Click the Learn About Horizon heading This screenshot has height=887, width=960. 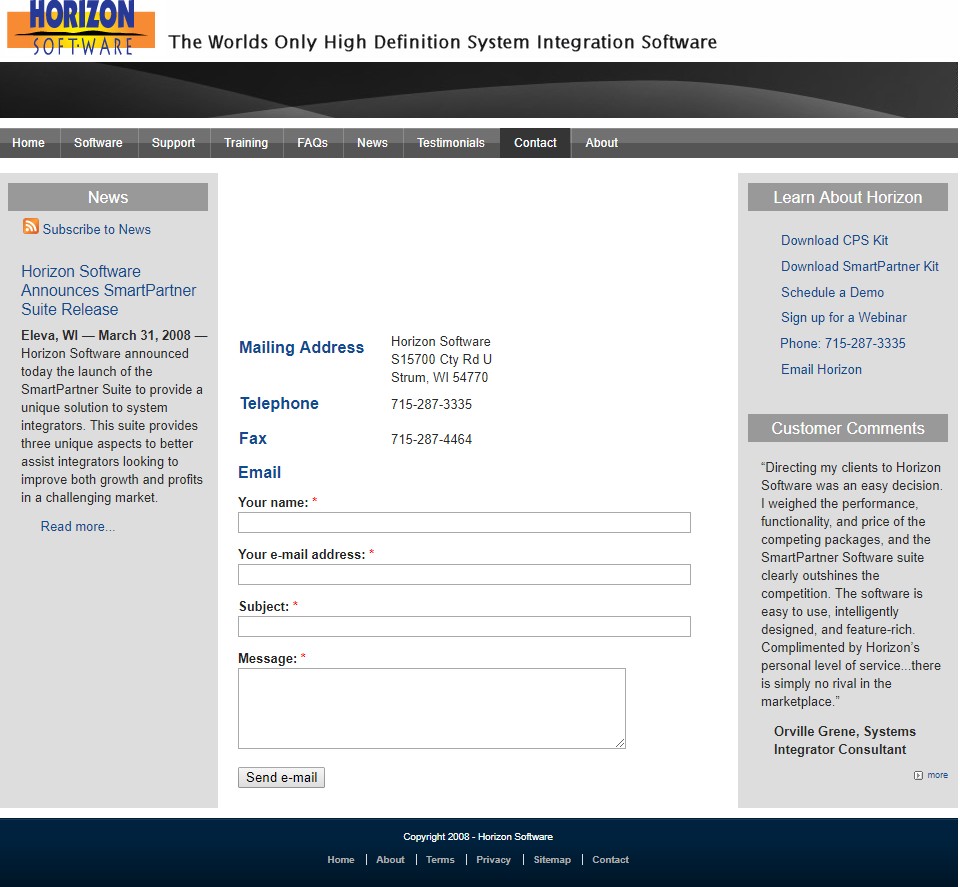click(x=848, y=197)
